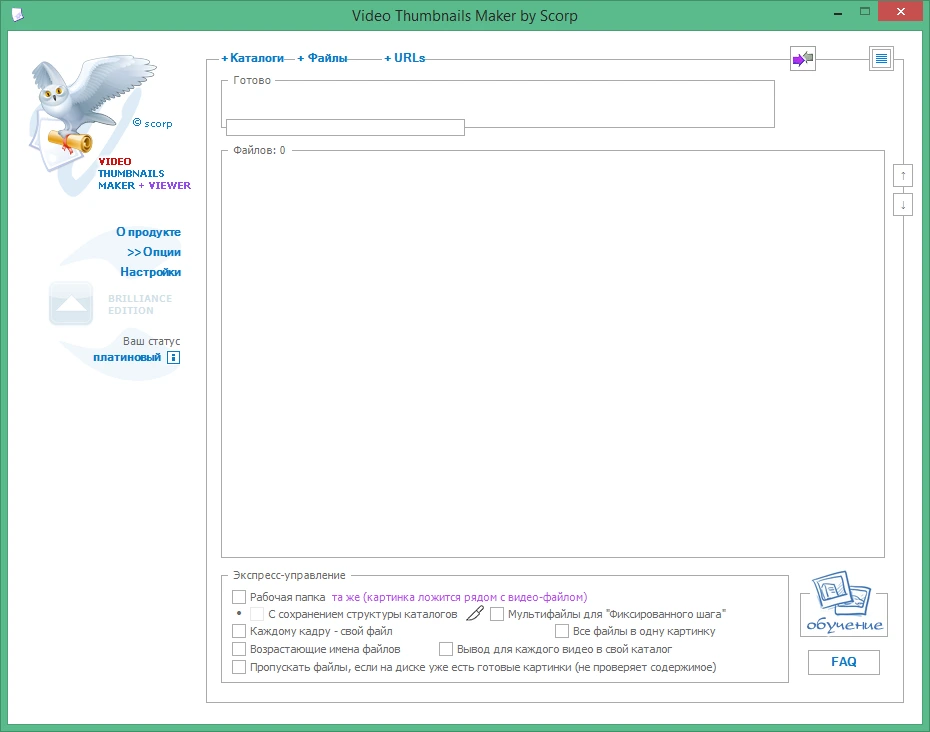The width and height of the screenshot is (930, 732).
Task: Move file down with the down arrow button
Action: [903, 205]
